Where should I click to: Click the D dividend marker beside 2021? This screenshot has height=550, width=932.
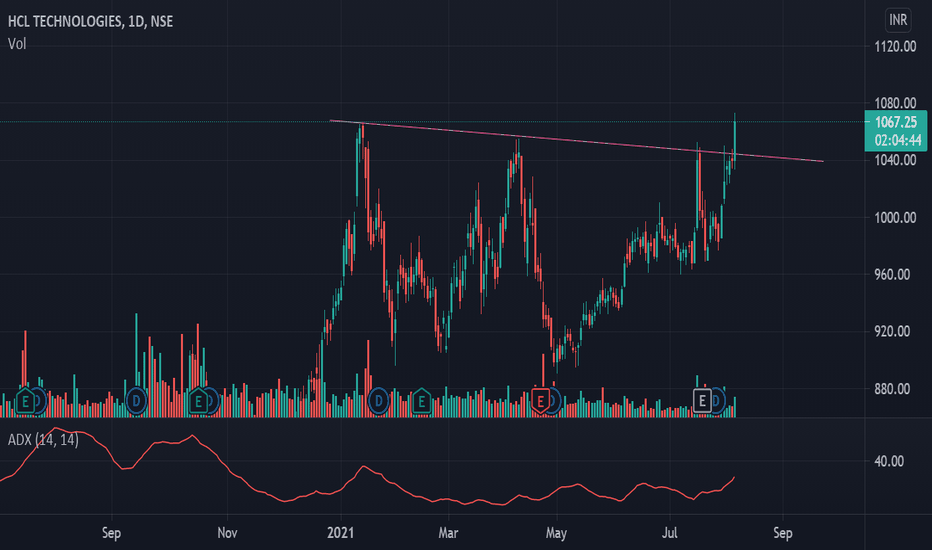pyautogui.click(x=379, y=401)
